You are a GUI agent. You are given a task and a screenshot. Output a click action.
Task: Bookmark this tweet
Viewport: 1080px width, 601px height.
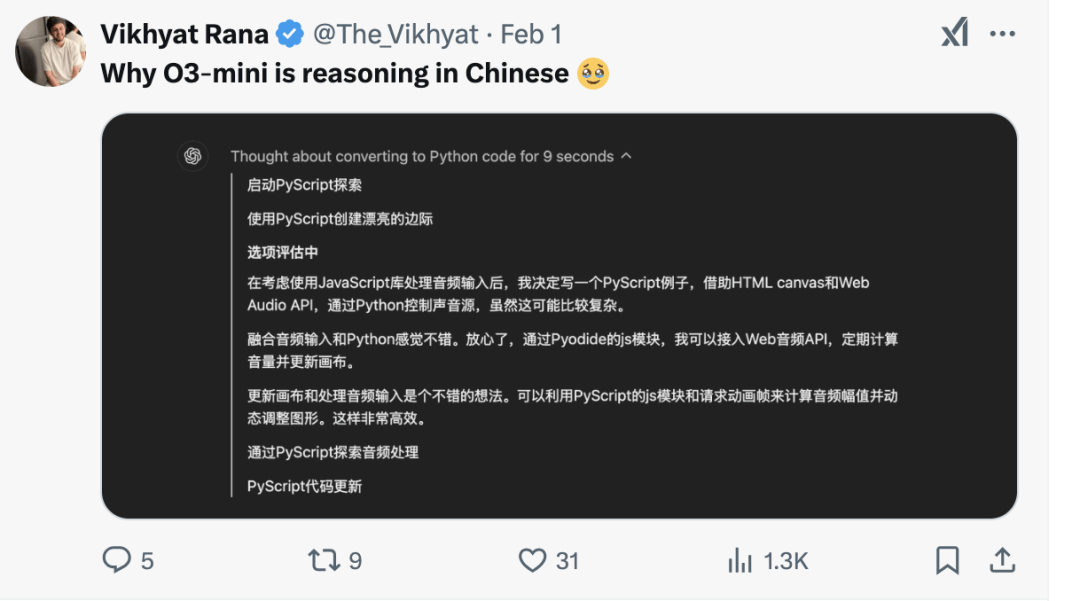(x=947, y=560)
